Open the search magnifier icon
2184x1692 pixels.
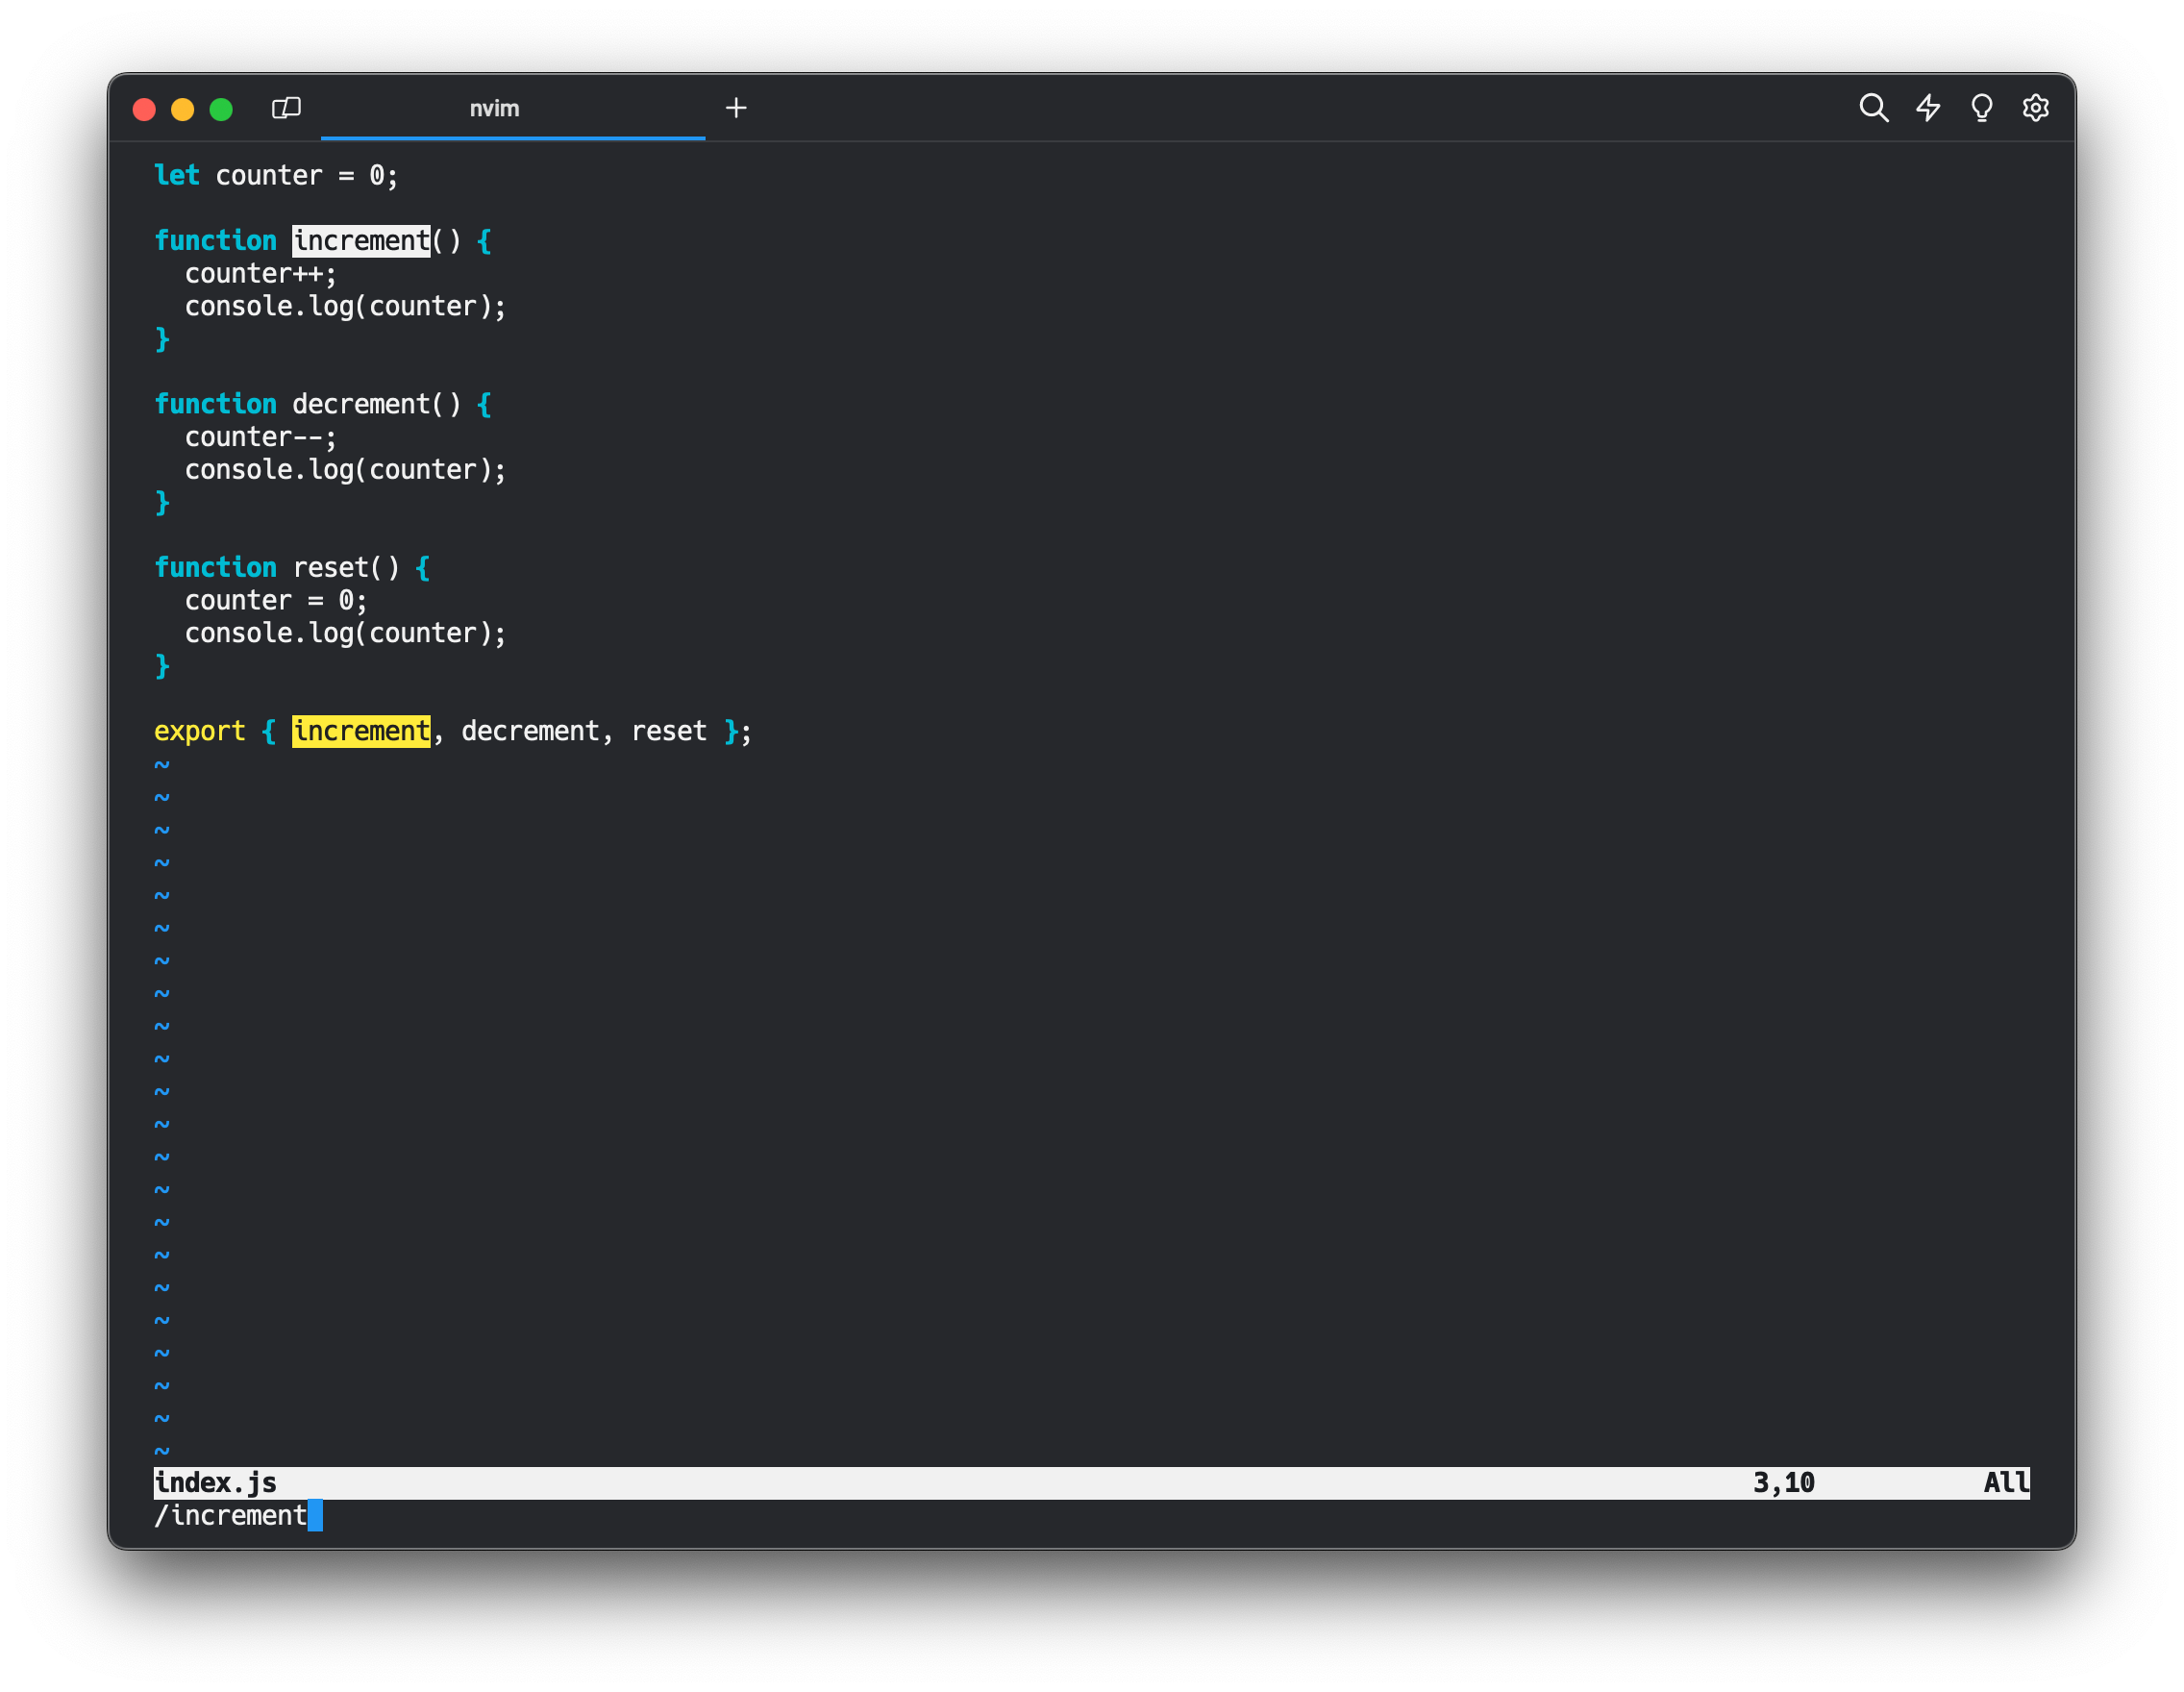pos(1873,108)
